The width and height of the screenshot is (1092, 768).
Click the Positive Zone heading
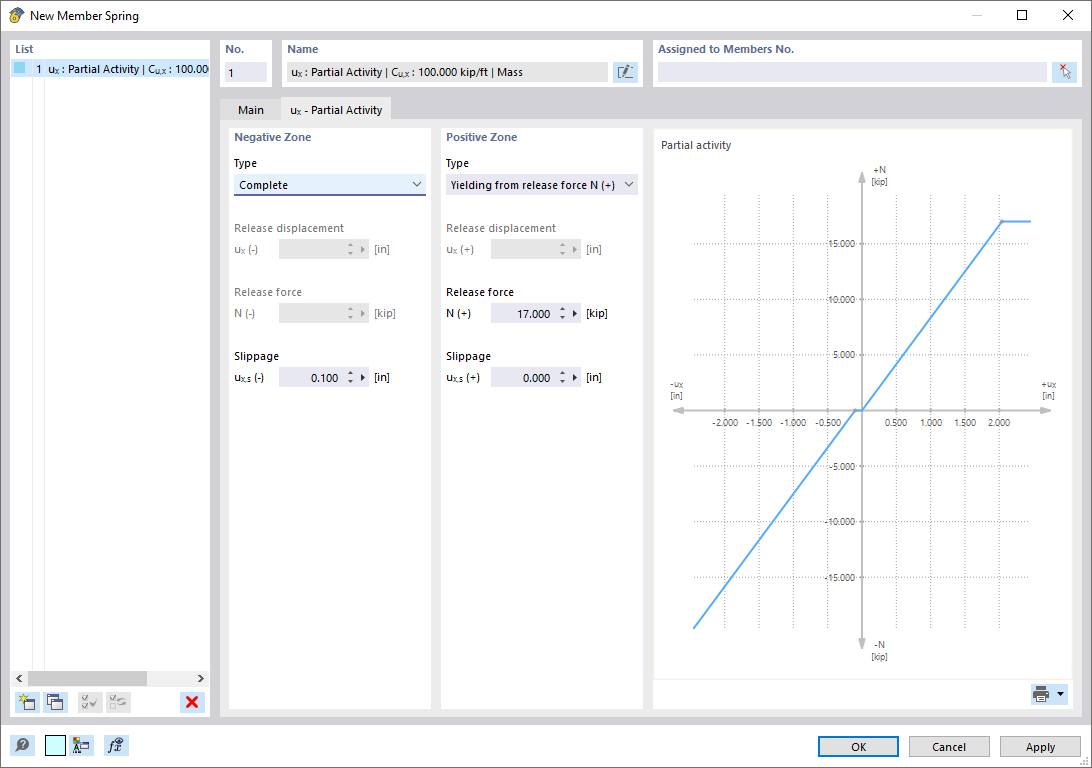(481, 137)
